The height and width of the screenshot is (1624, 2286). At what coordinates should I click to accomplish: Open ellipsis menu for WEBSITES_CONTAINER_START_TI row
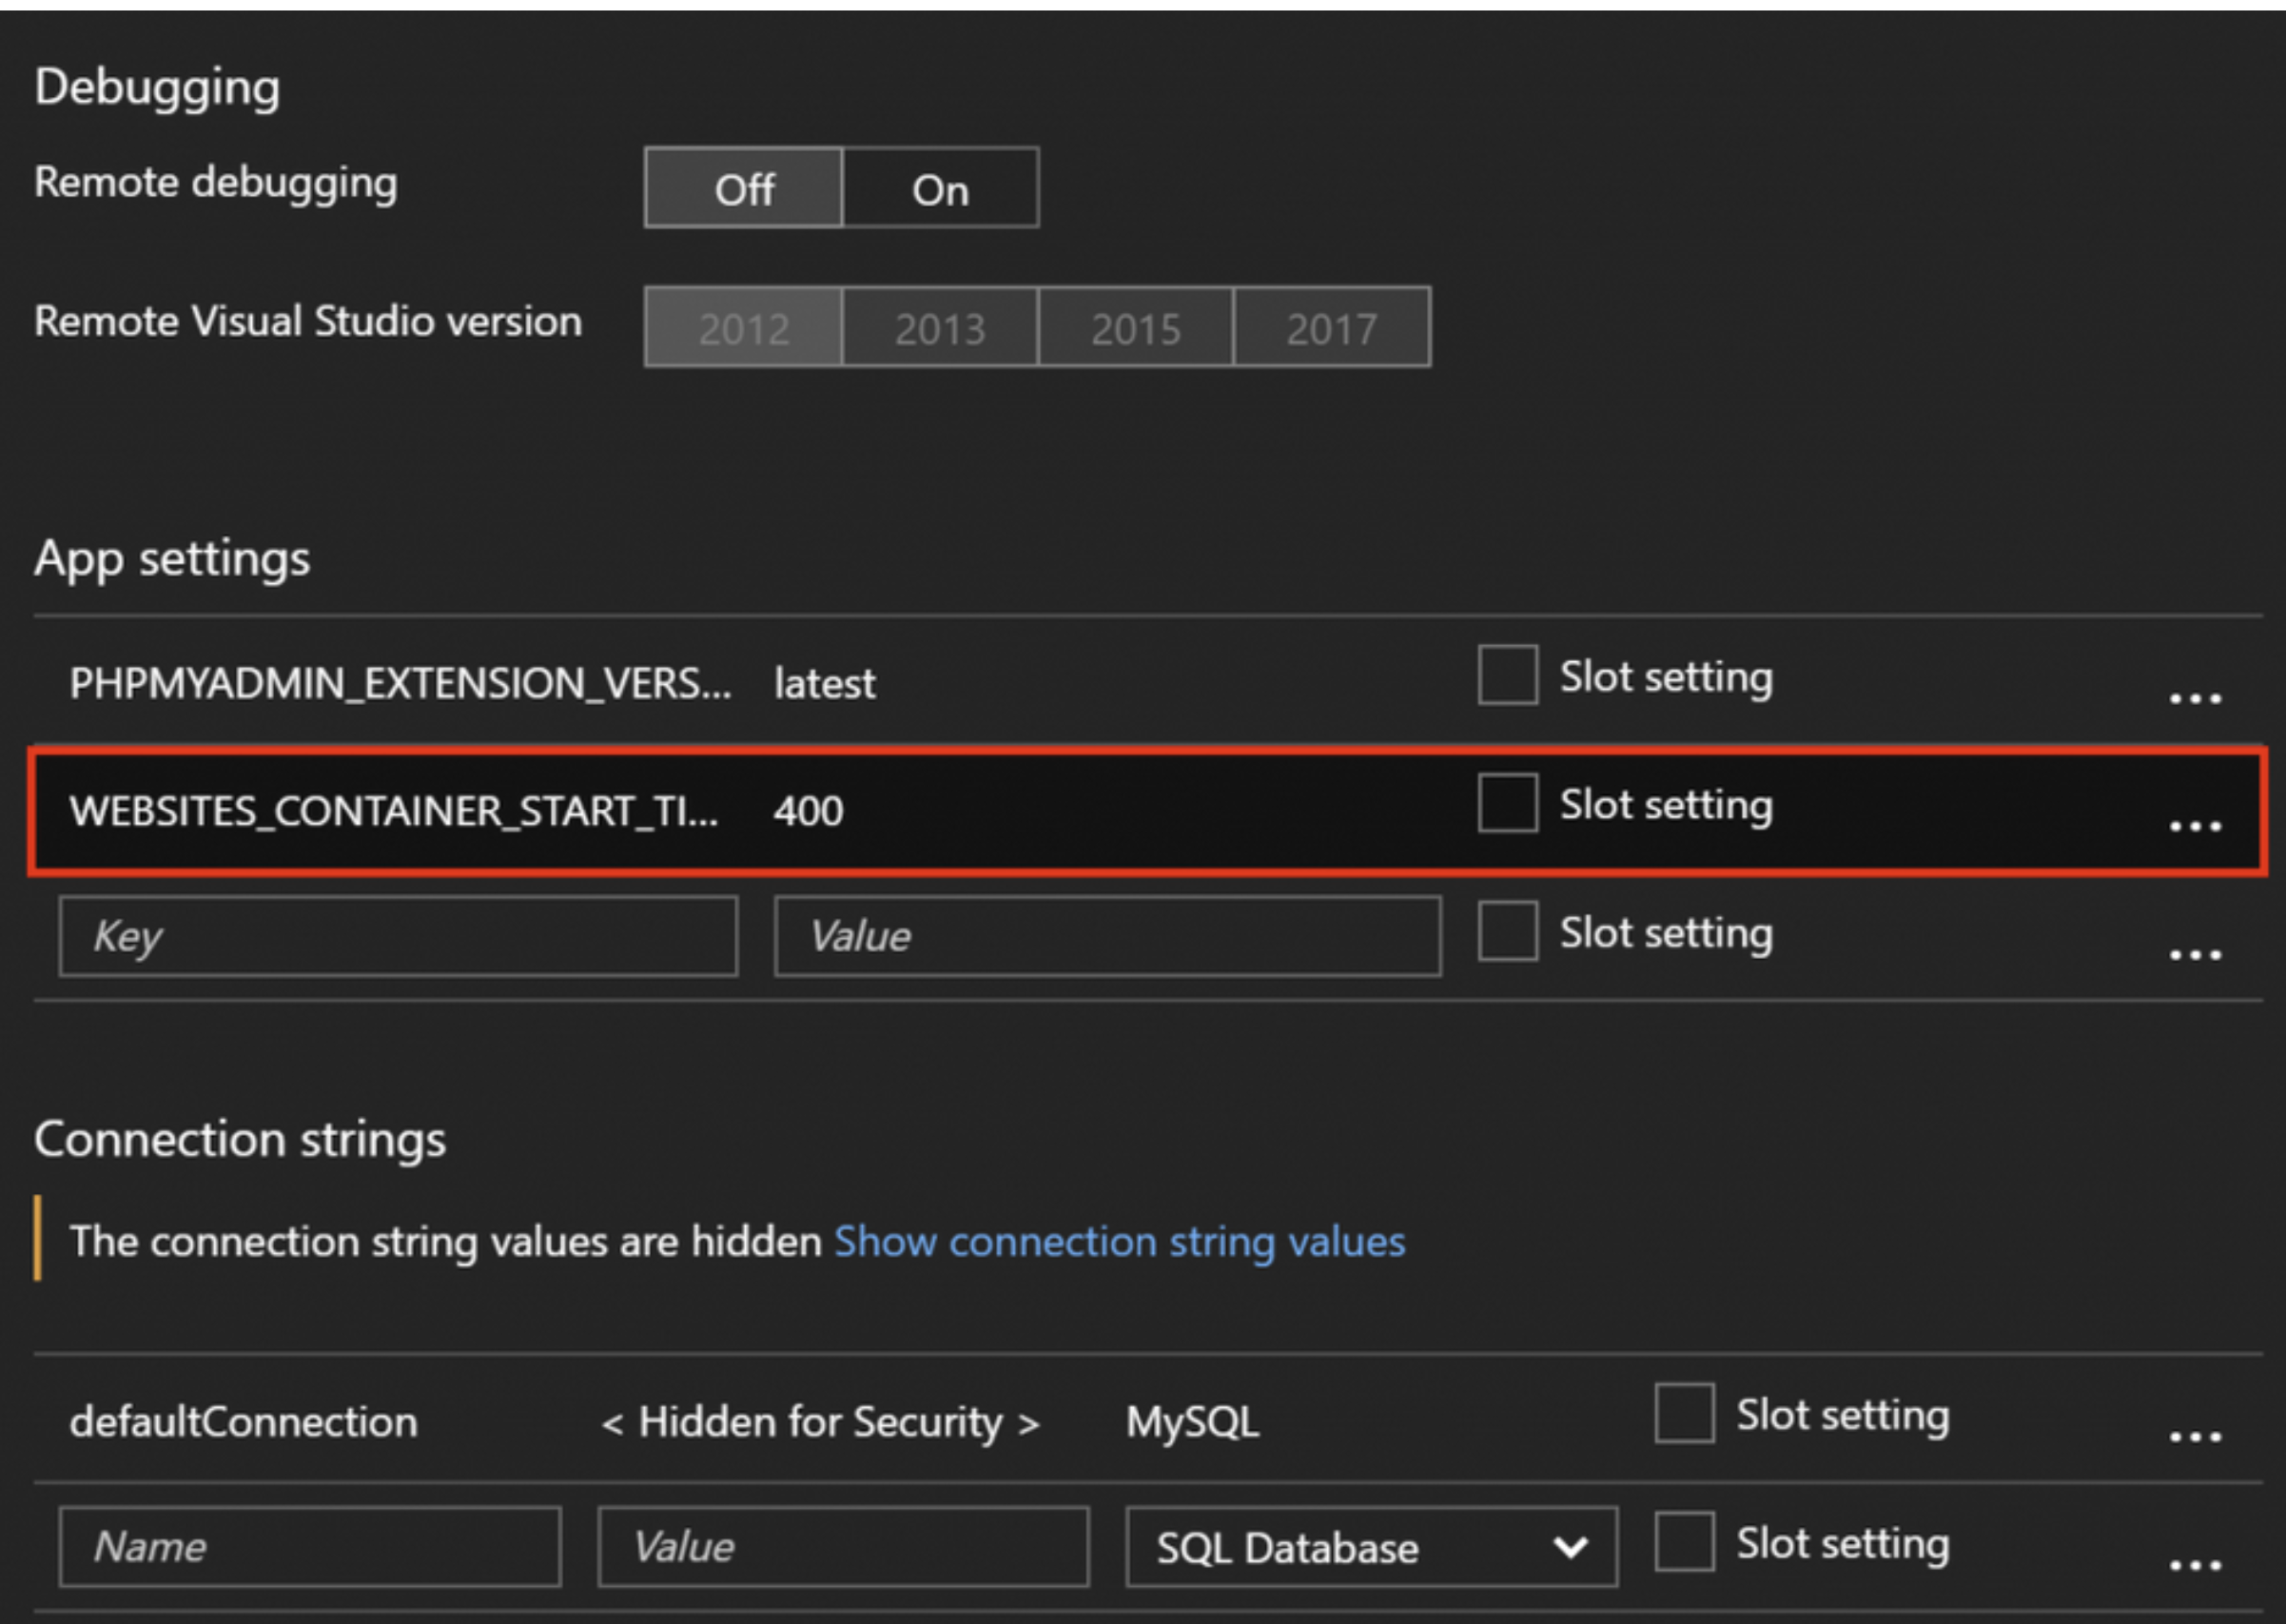coord(2194,826)
